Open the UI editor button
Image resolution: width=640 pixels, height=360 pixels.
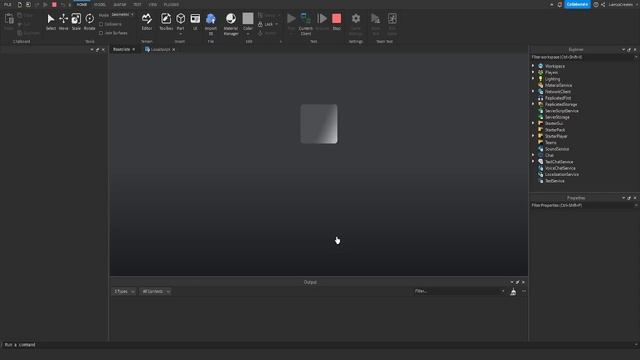[x=195, y=22]
